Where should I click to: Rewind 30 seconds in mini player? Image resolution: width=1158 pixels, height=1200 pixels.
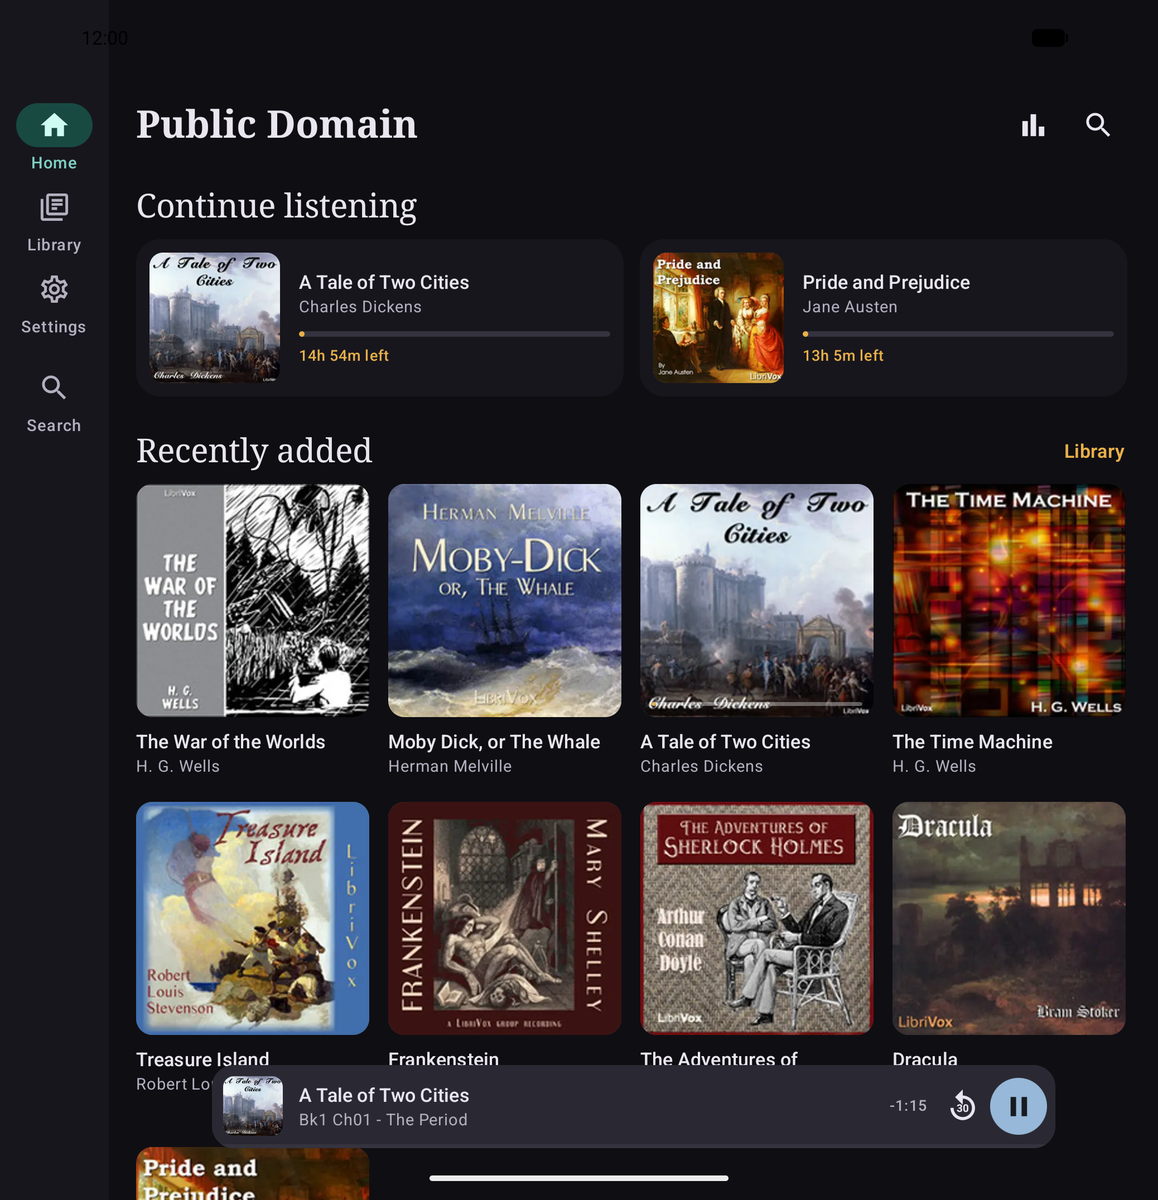tap(962, 1106)
